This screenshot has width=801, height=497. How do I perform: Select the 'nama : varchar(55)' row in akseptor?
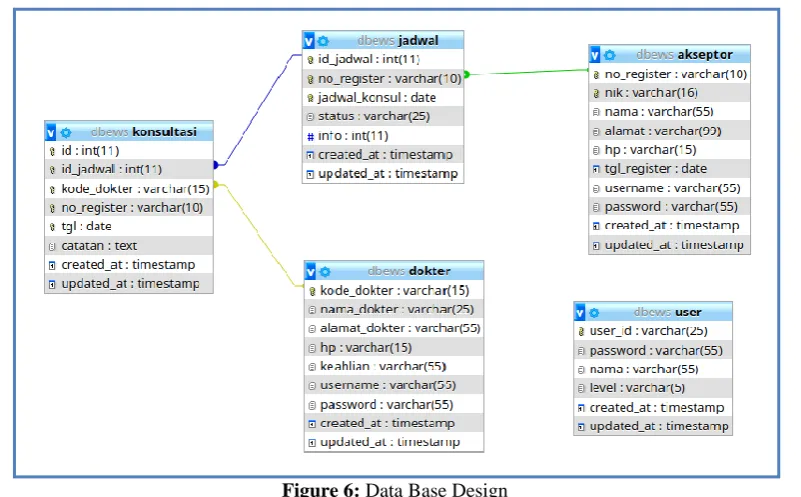670,112
